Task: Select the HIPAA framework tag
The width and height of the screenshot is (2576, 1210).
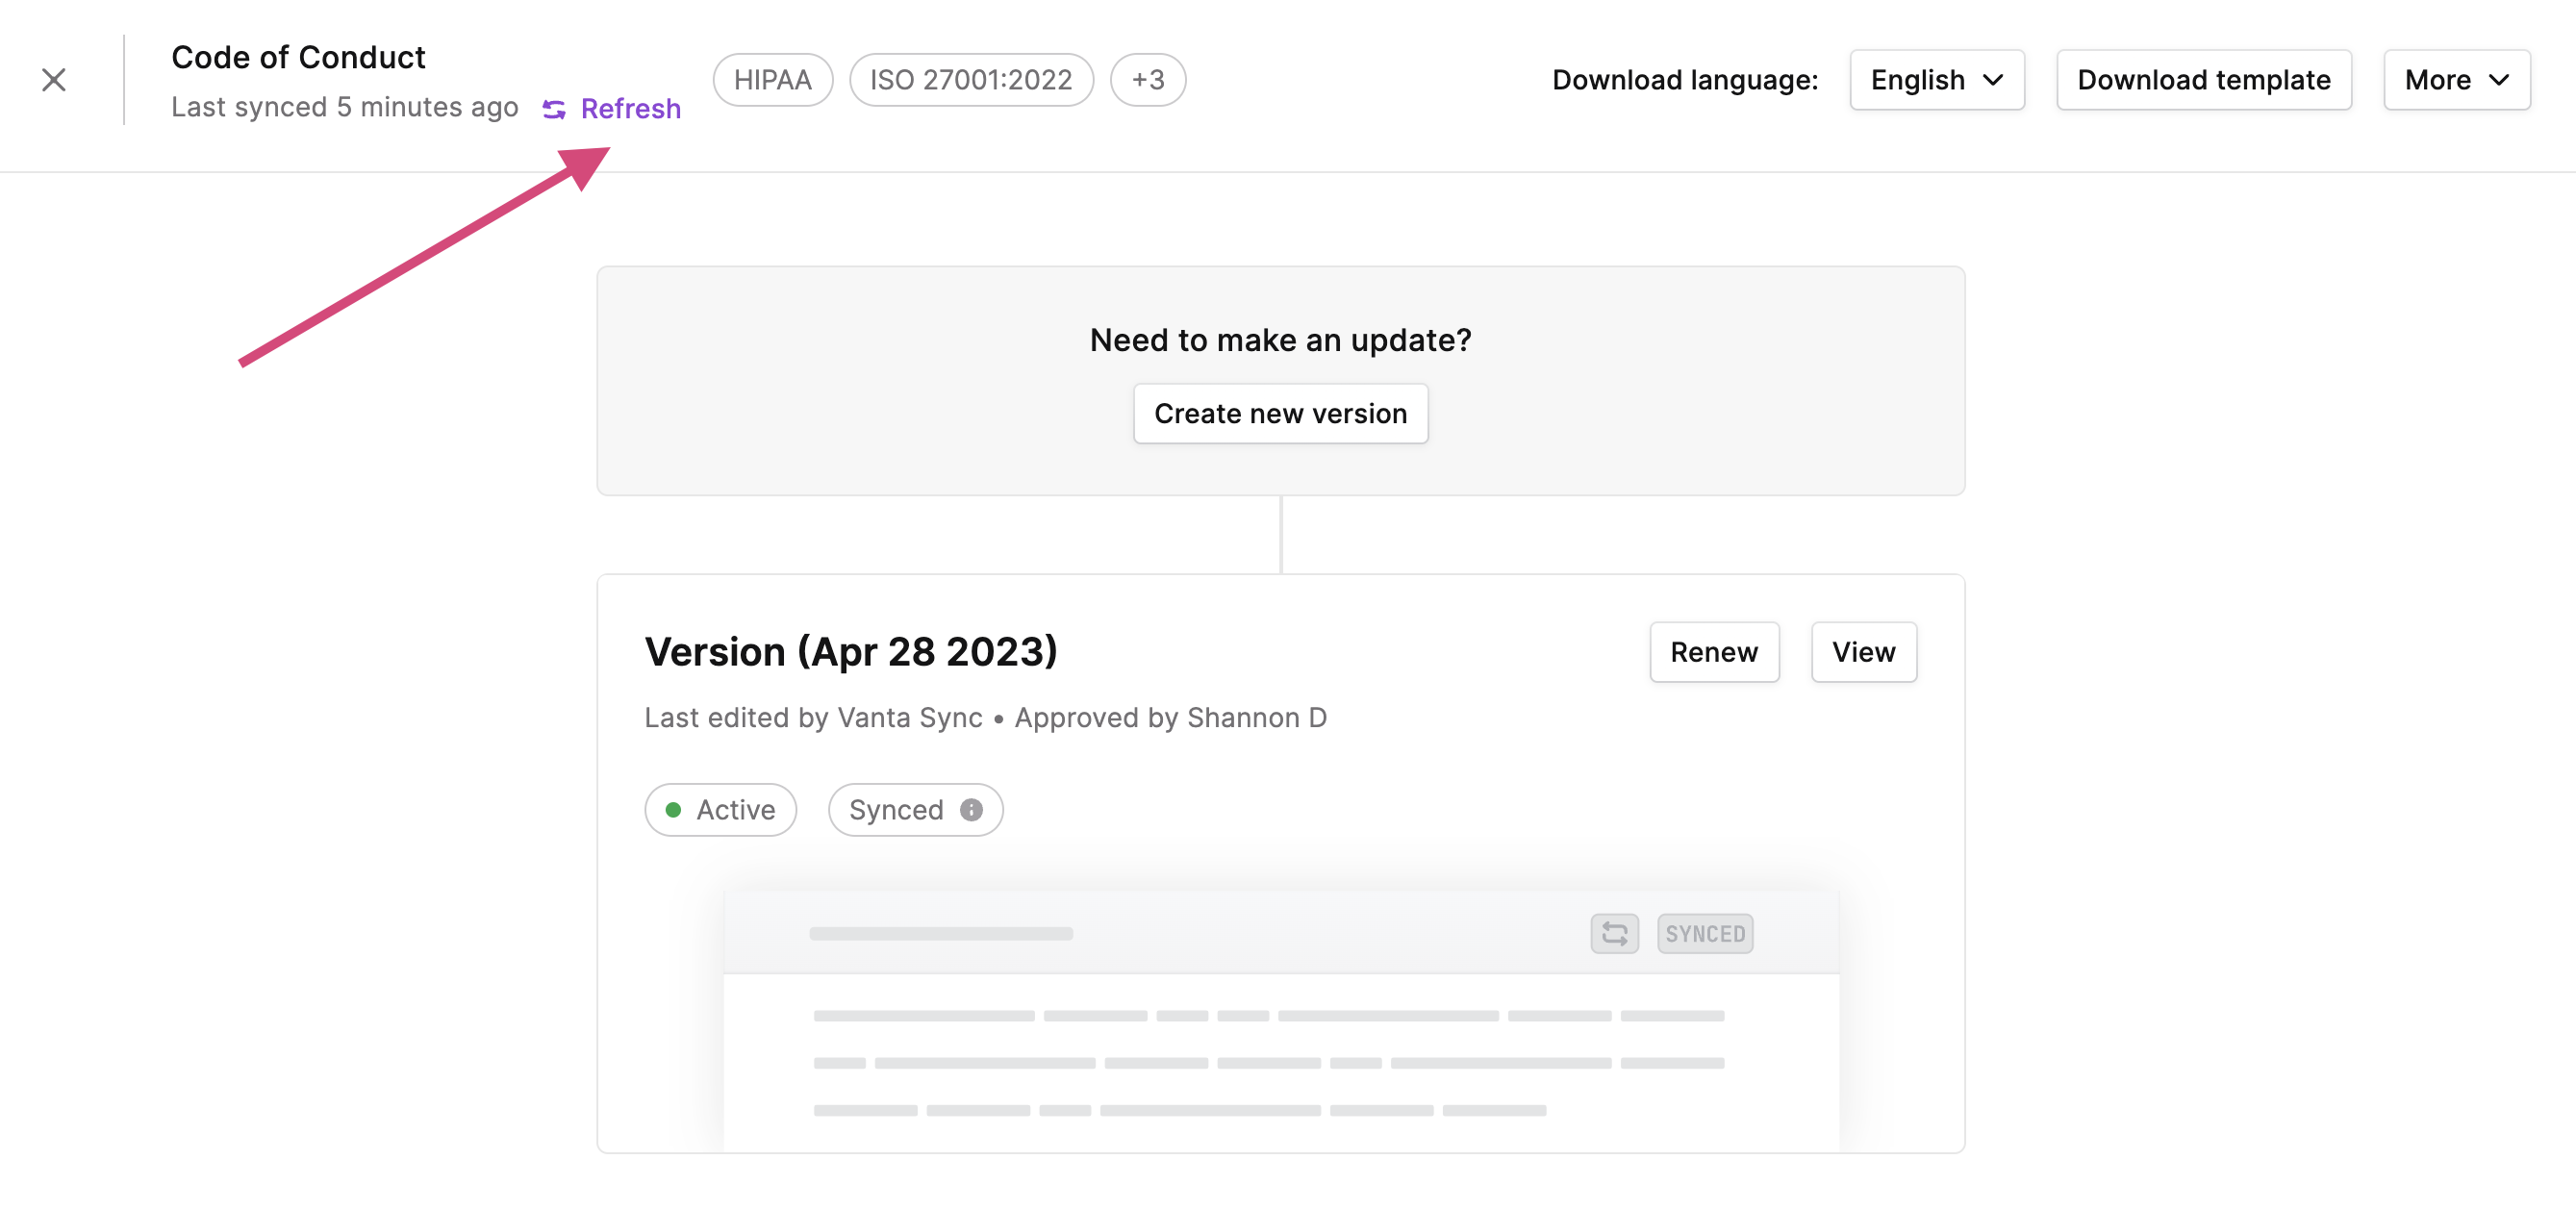Action: pyautogui.click(x=772, y=79)
